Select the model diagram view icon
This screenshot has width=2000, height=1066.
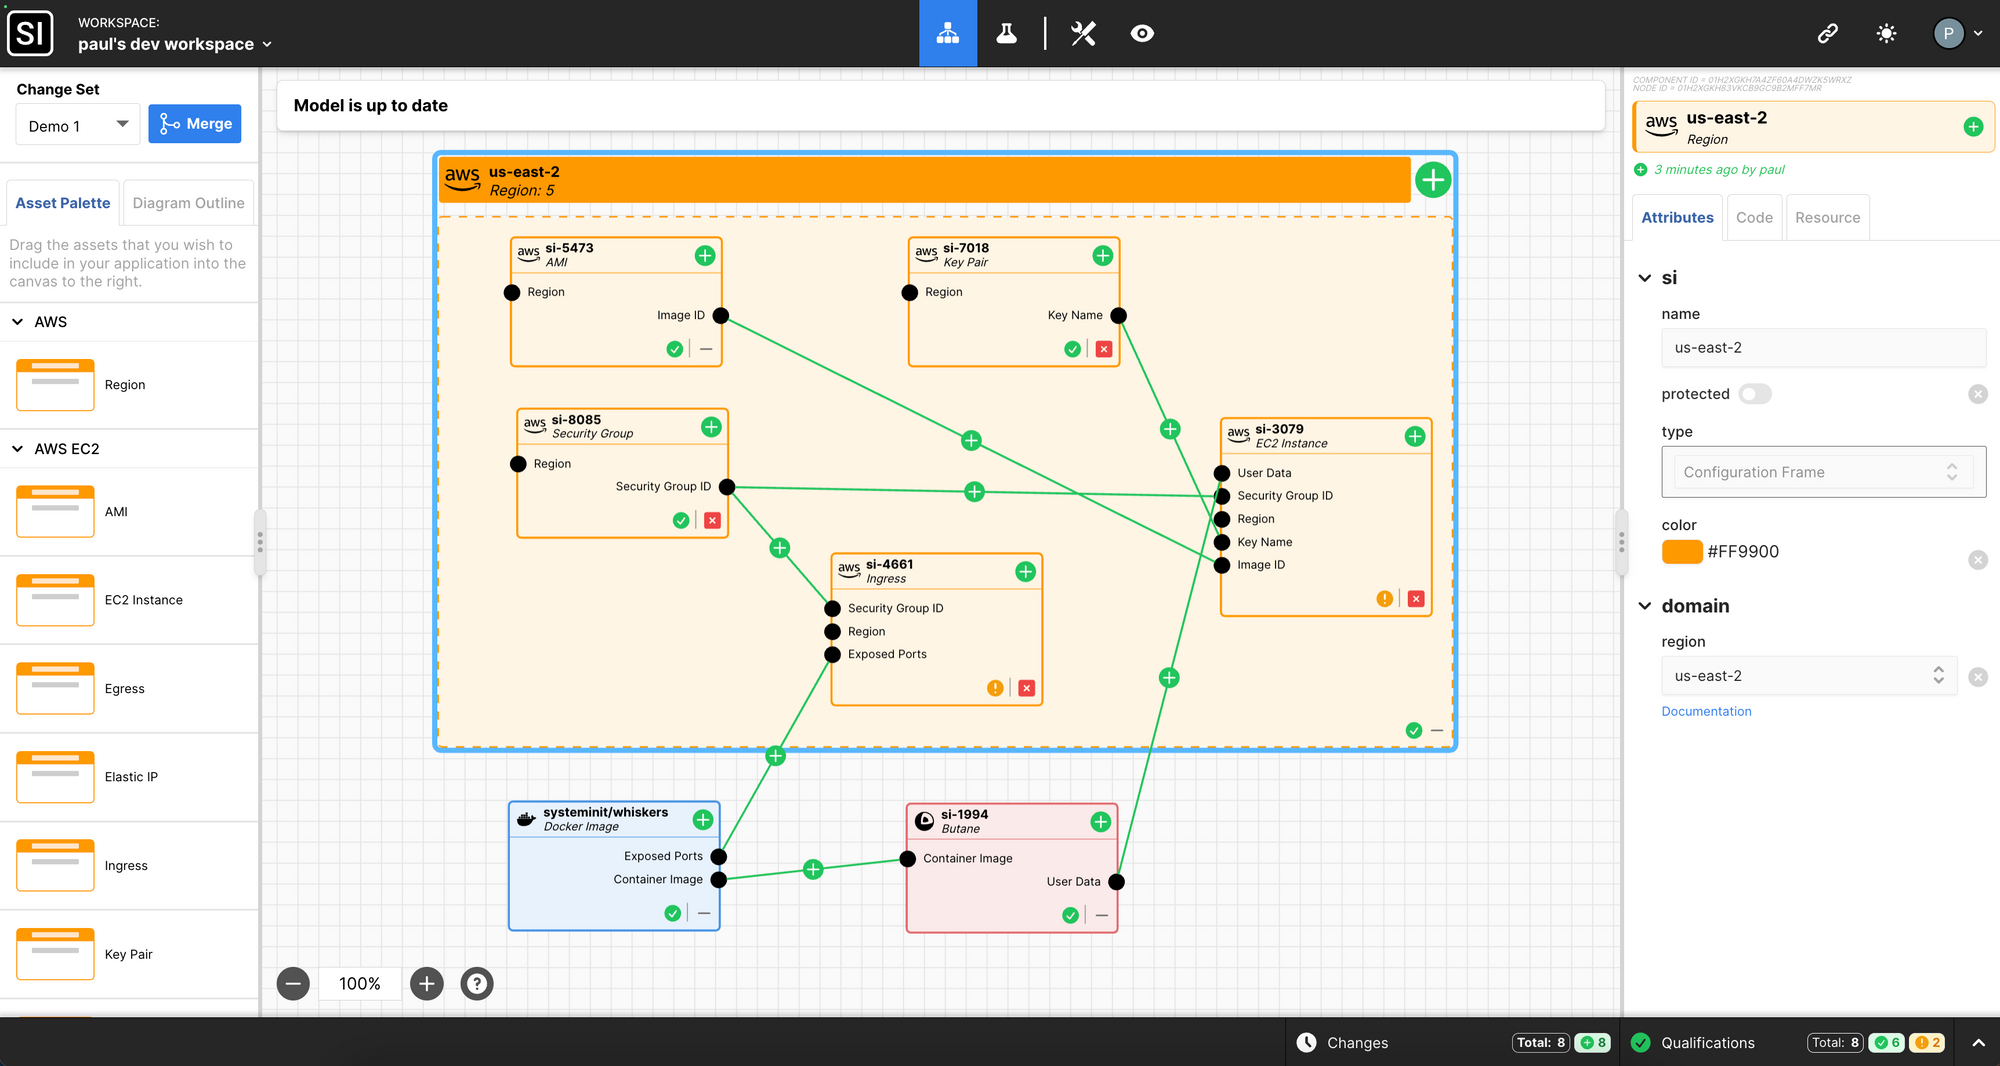[x=948, y=33]
